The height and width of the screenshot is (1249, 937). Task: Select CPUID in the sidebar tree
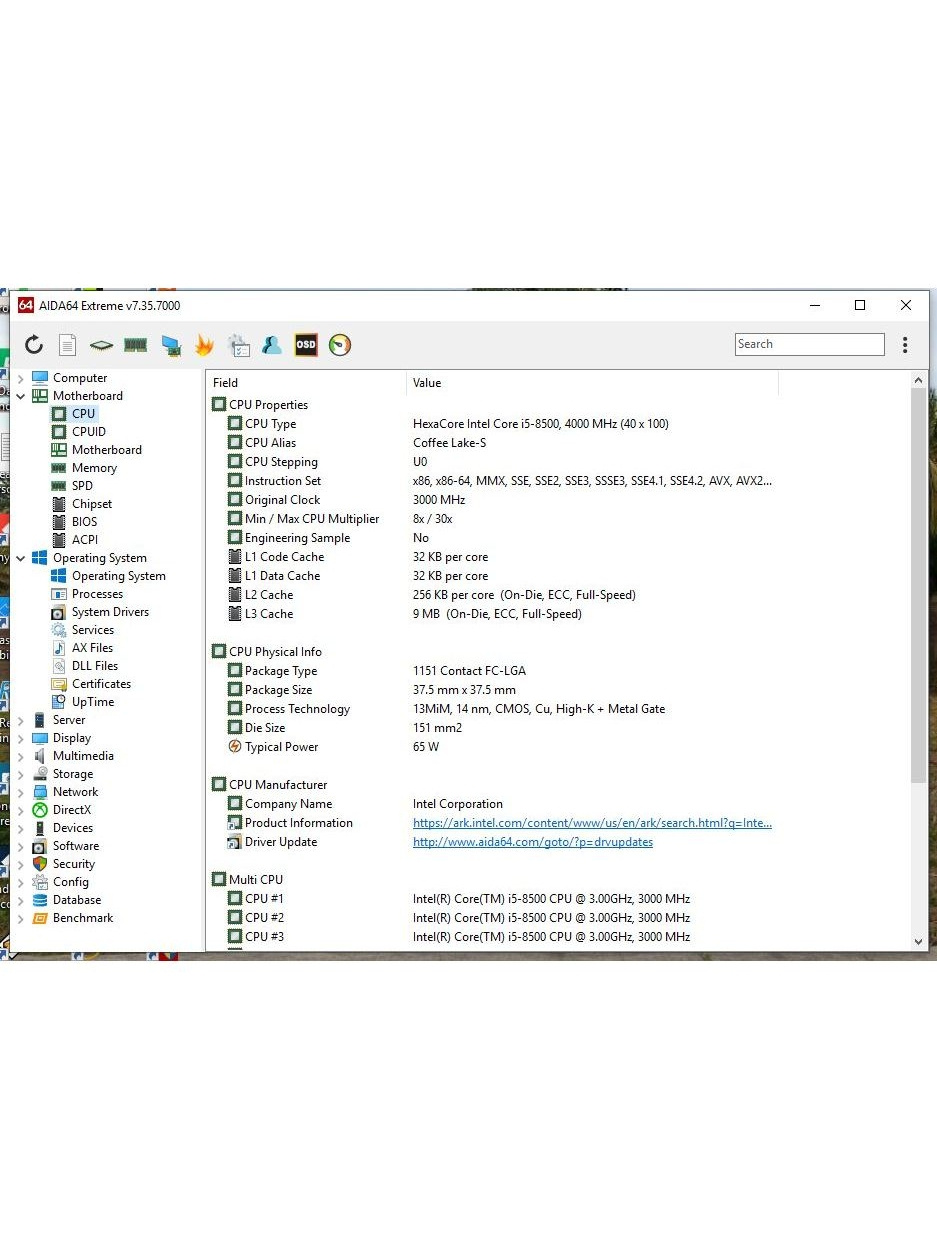click(x=88, y=432)
